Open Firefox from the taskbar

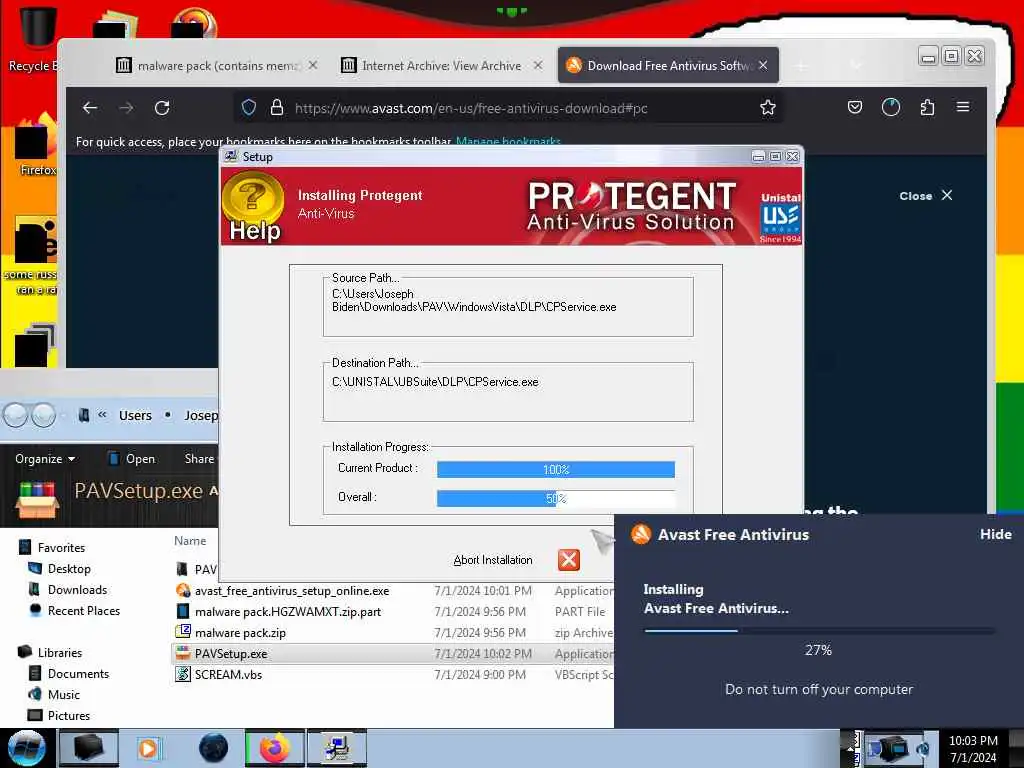(276, 748)
